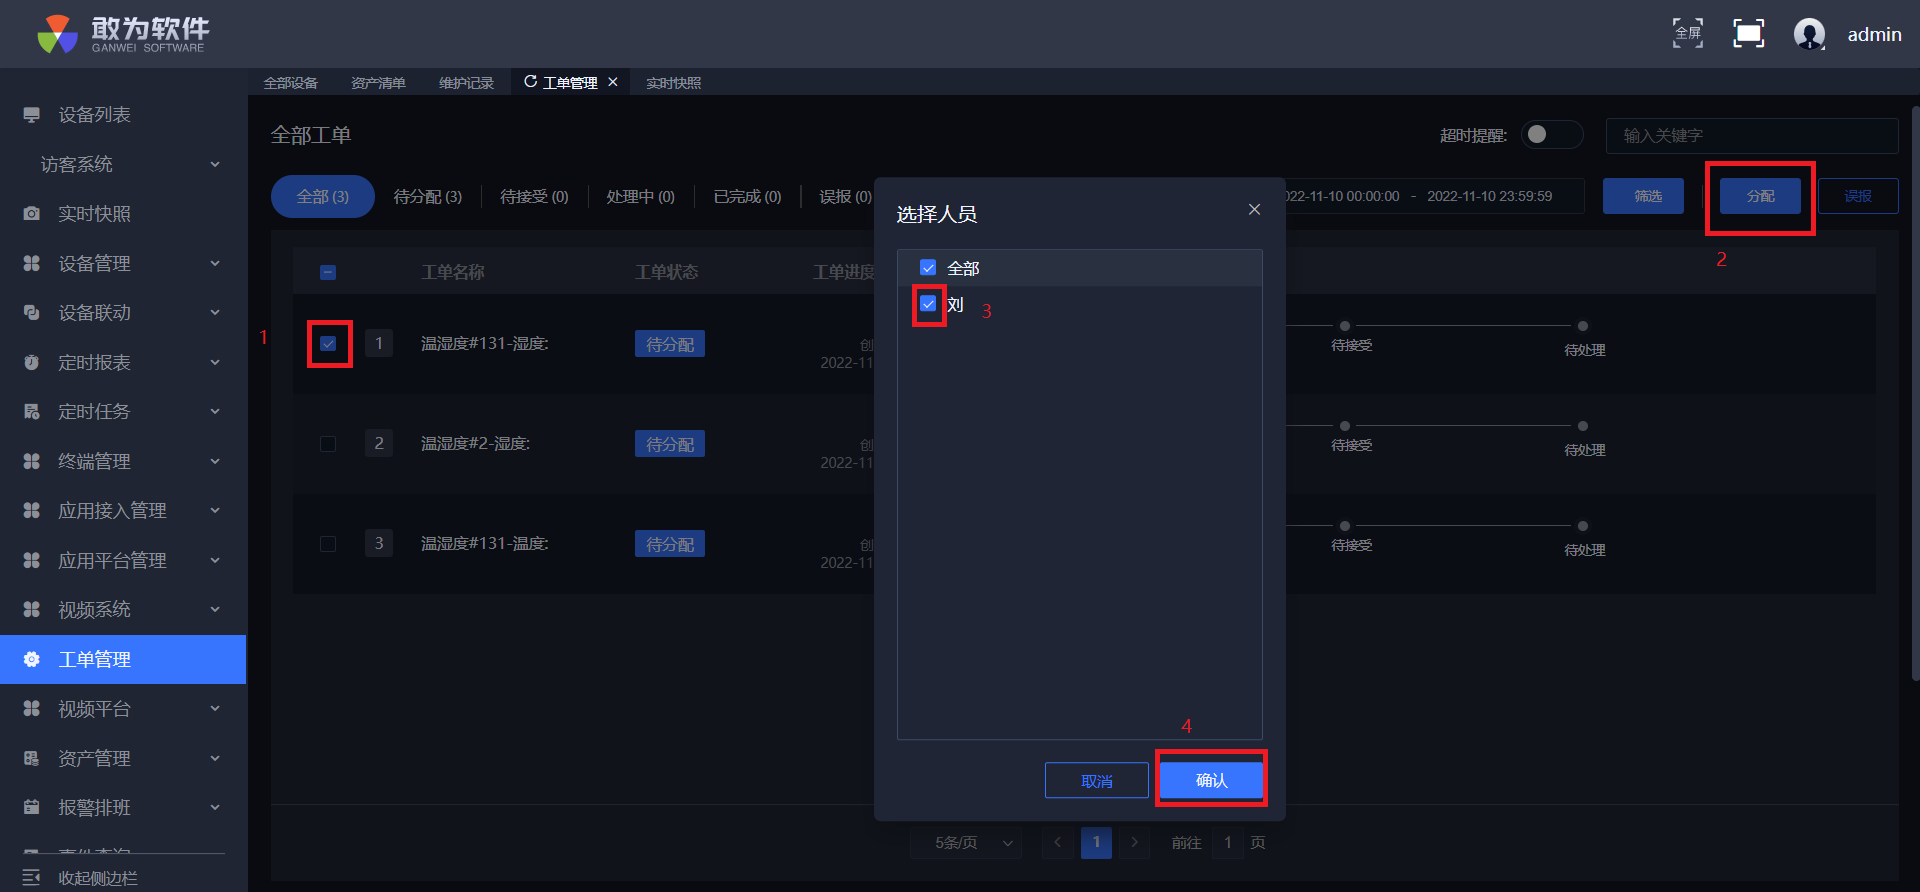
Task: Click the end date 2022-11-10 23:59:59 field
Action: pyautogui.click(x=1490, y=196)
